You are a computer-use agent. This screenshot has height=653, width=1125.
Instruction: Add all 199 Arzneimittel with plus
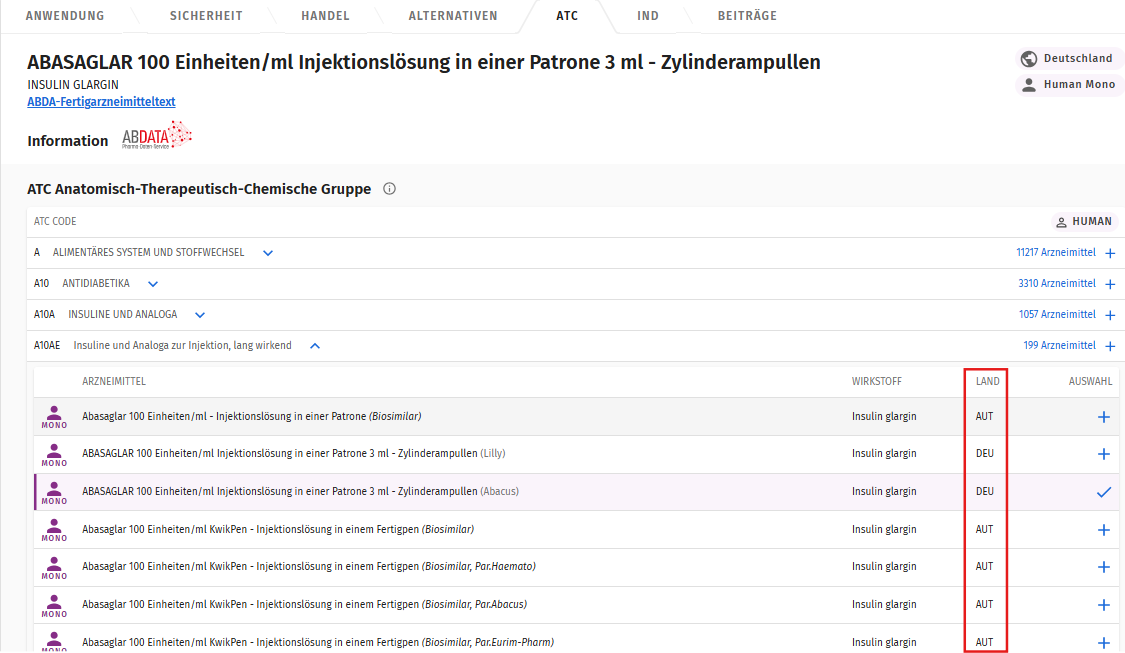(1110, 346)
